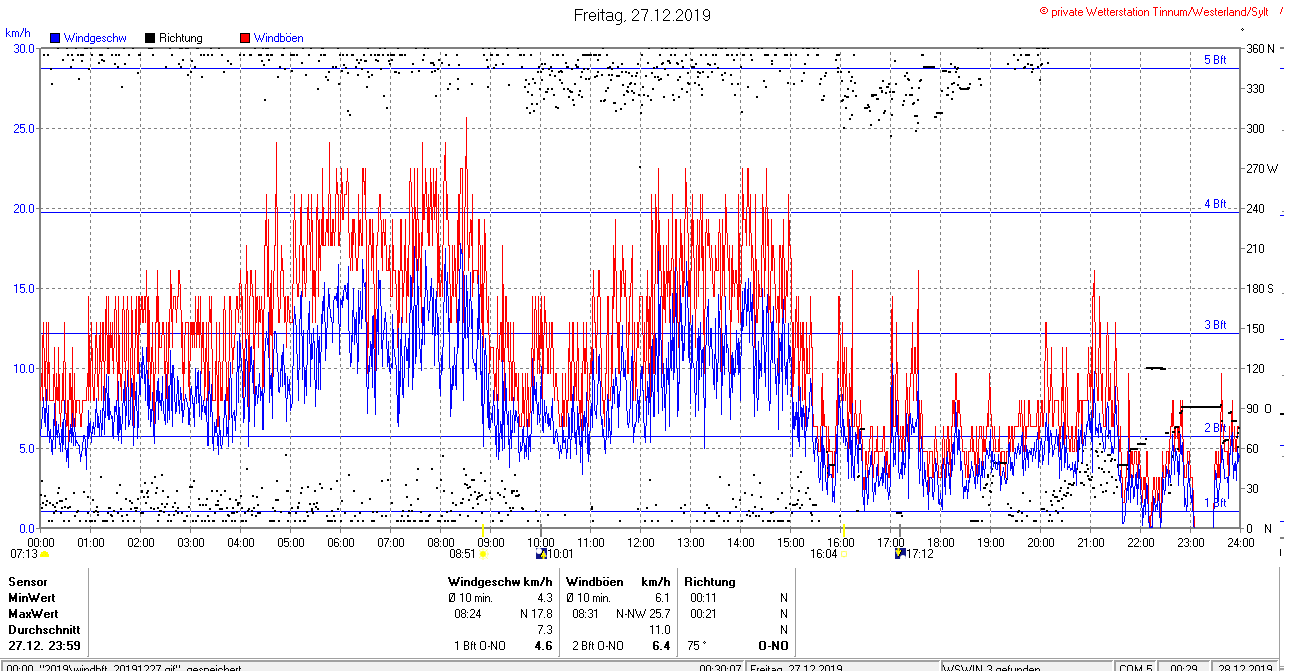1310x671 pixels.
Task: Click the moon icon beside 10:01
Action: point(541,552)
